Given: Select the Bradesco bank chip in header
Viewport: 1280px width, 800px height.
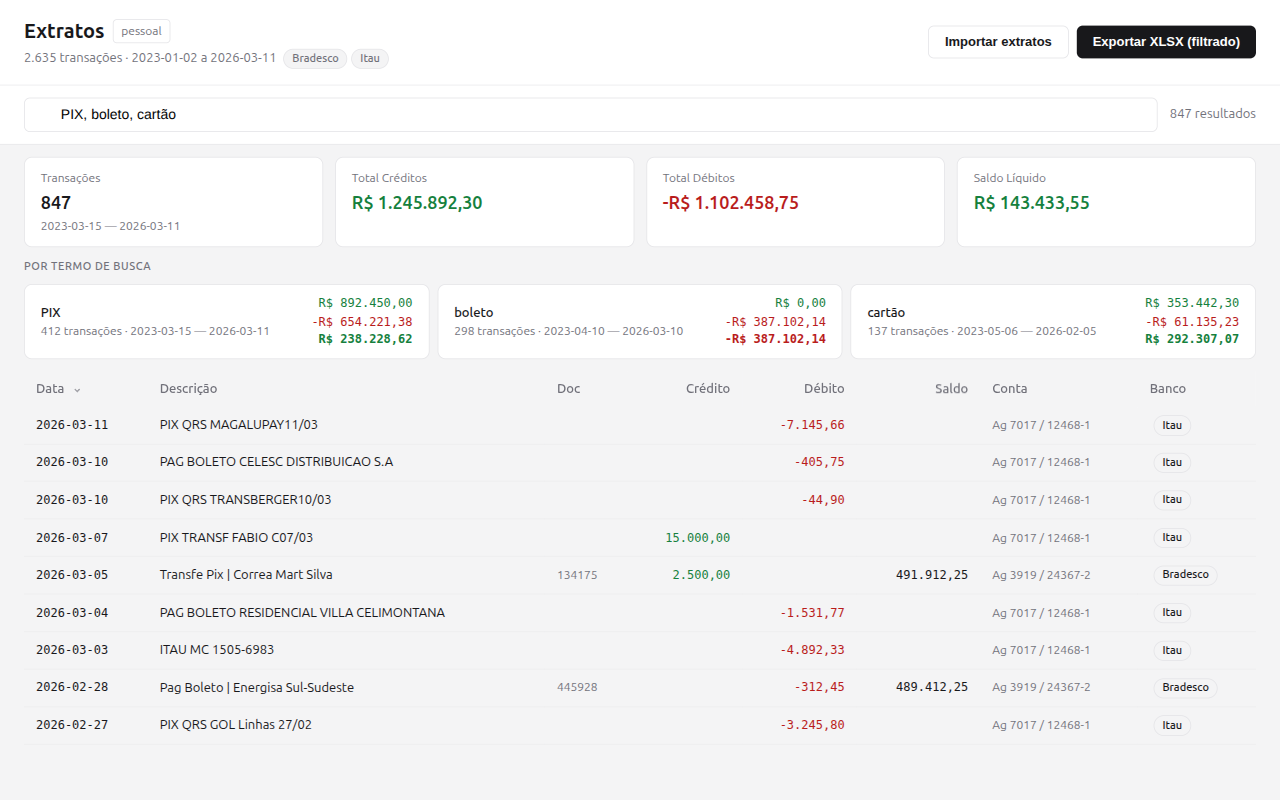Looking at the screenshot, I should pyautogui.click(x=315, y=59).
